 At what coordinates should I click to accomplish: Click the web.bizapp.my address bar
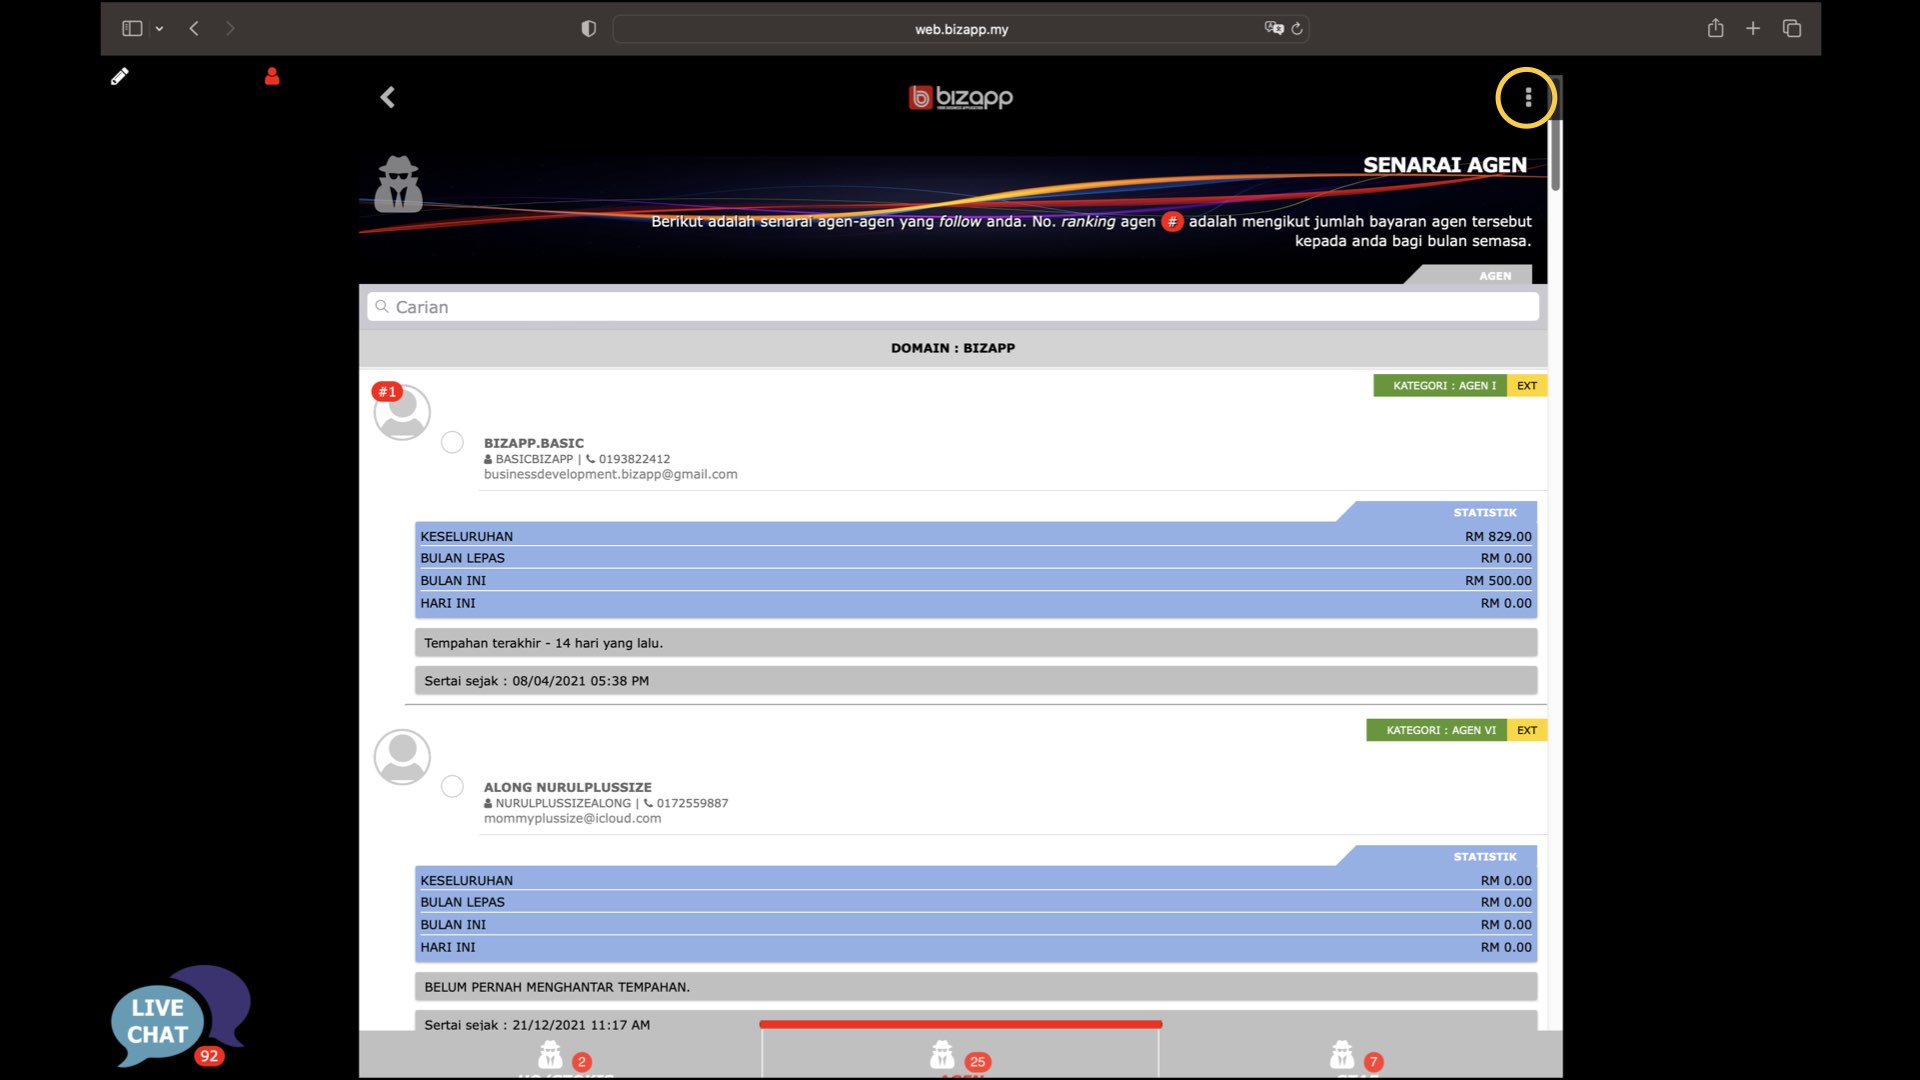coord(960,29)
